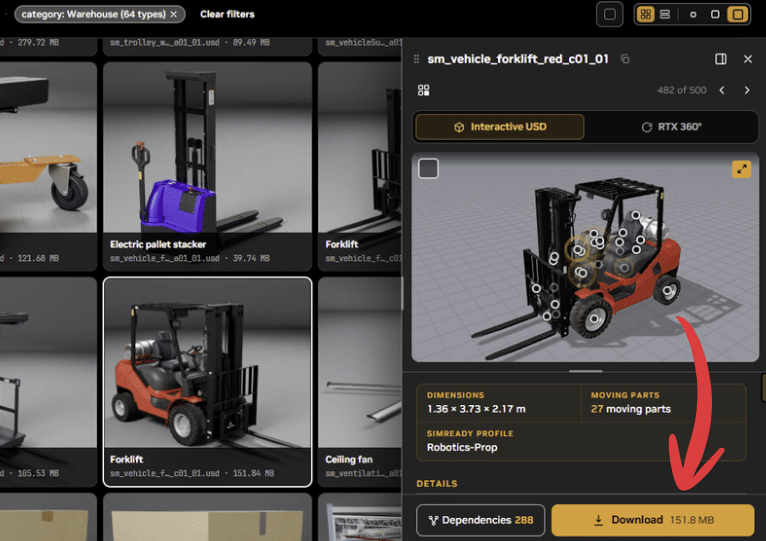Click the Electric pallet stacker title text

click(x=158, y=244)
